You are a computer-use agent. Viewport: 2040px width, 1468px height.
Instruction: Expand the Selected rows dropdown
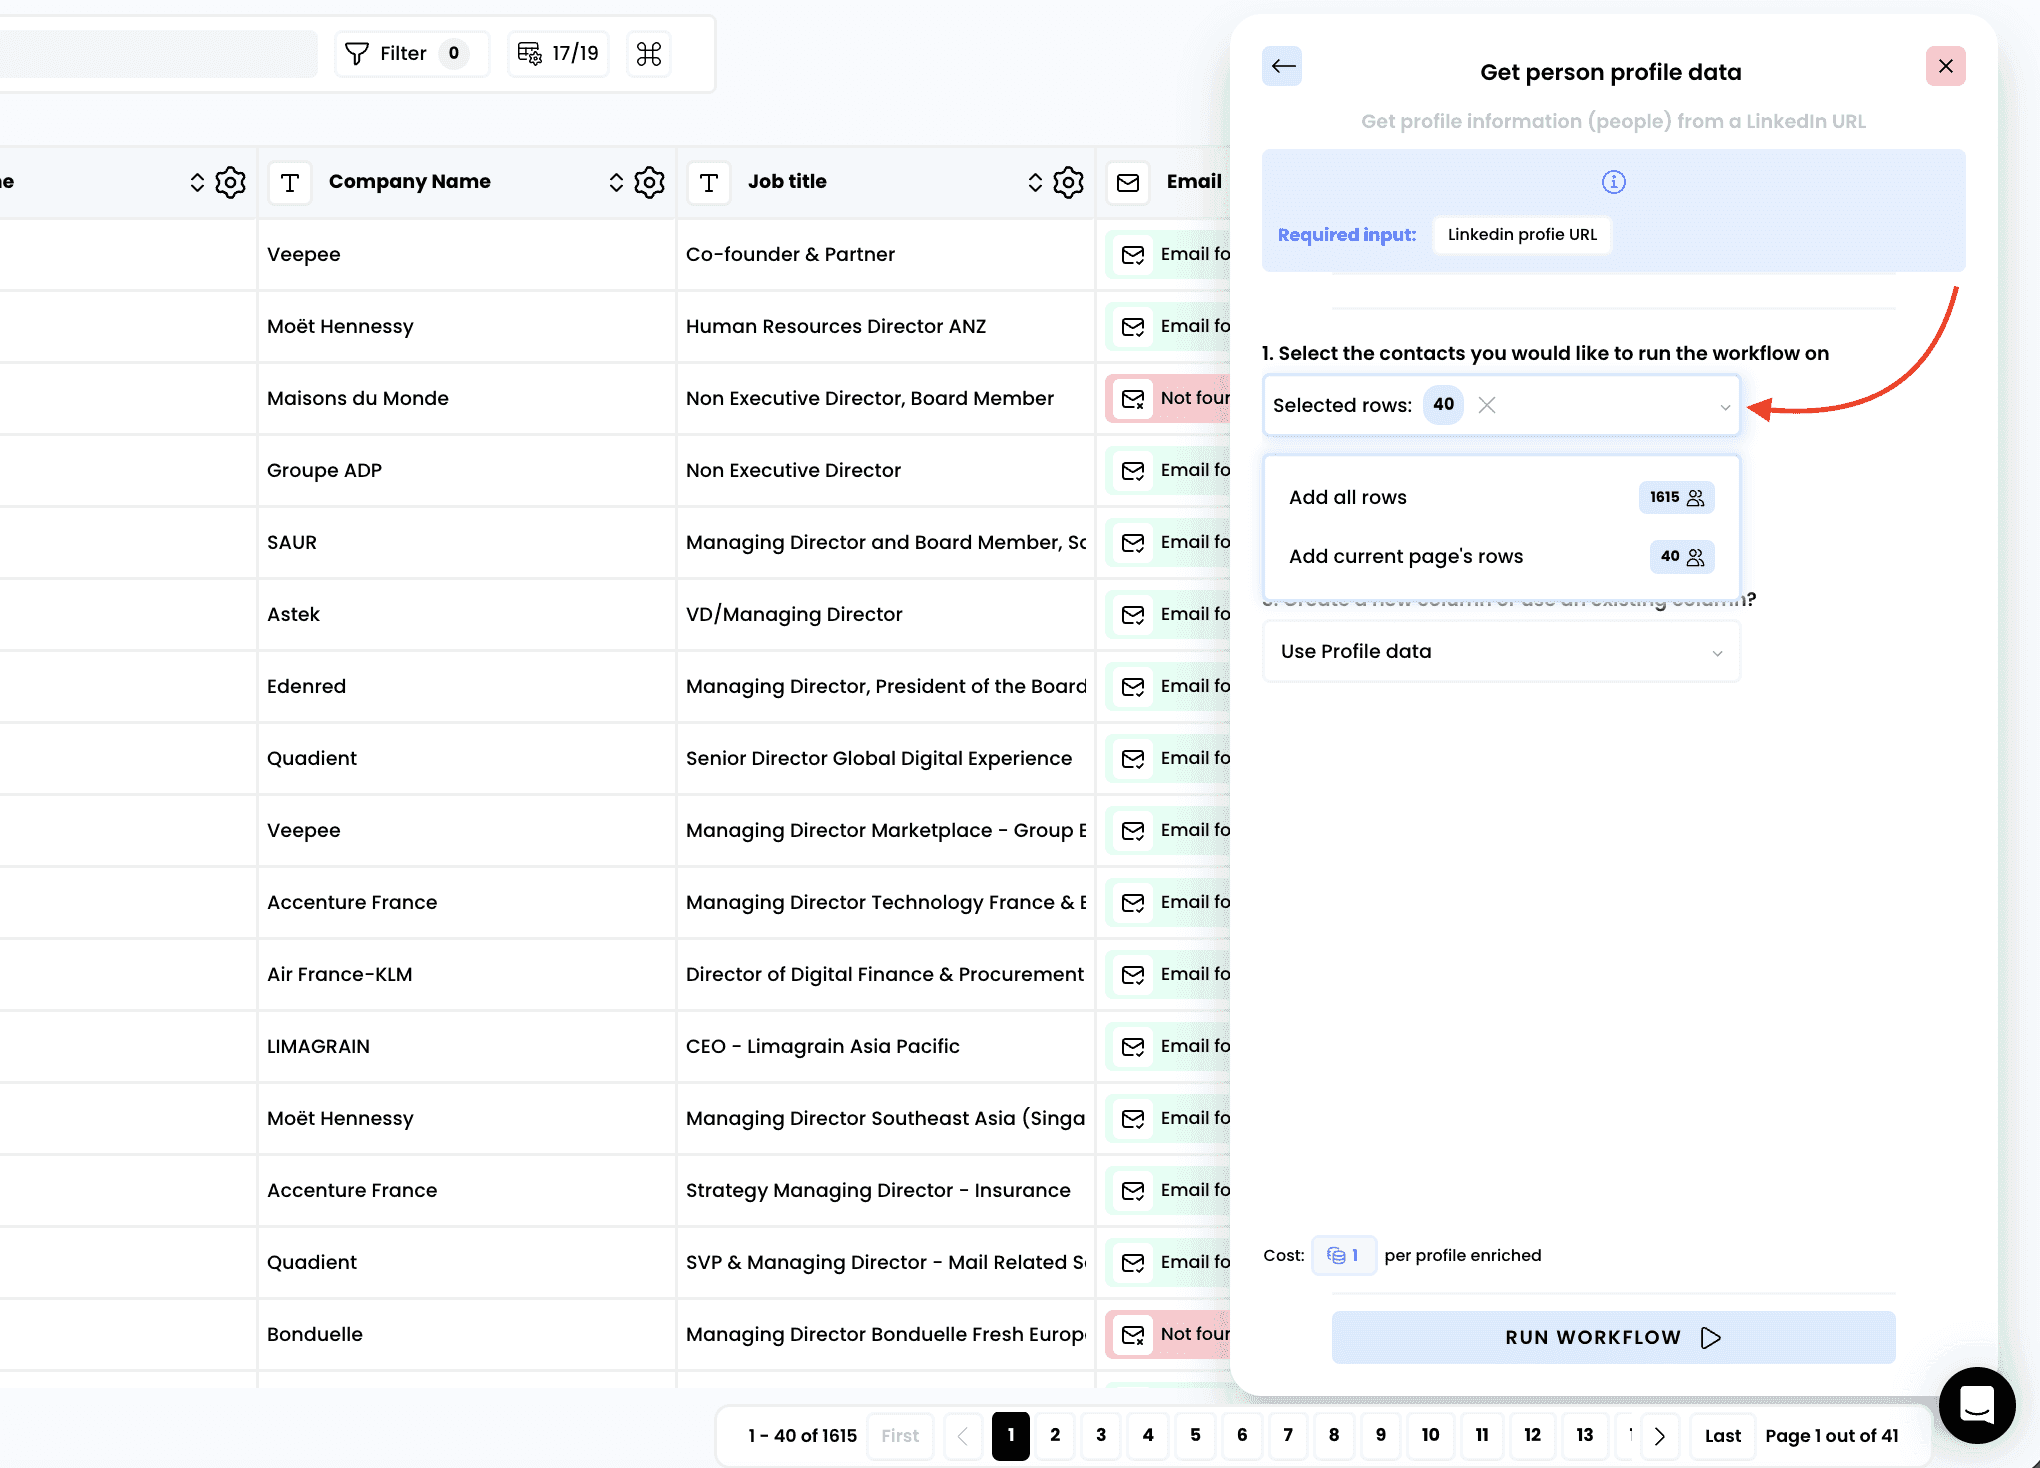tap(1724, 406)
